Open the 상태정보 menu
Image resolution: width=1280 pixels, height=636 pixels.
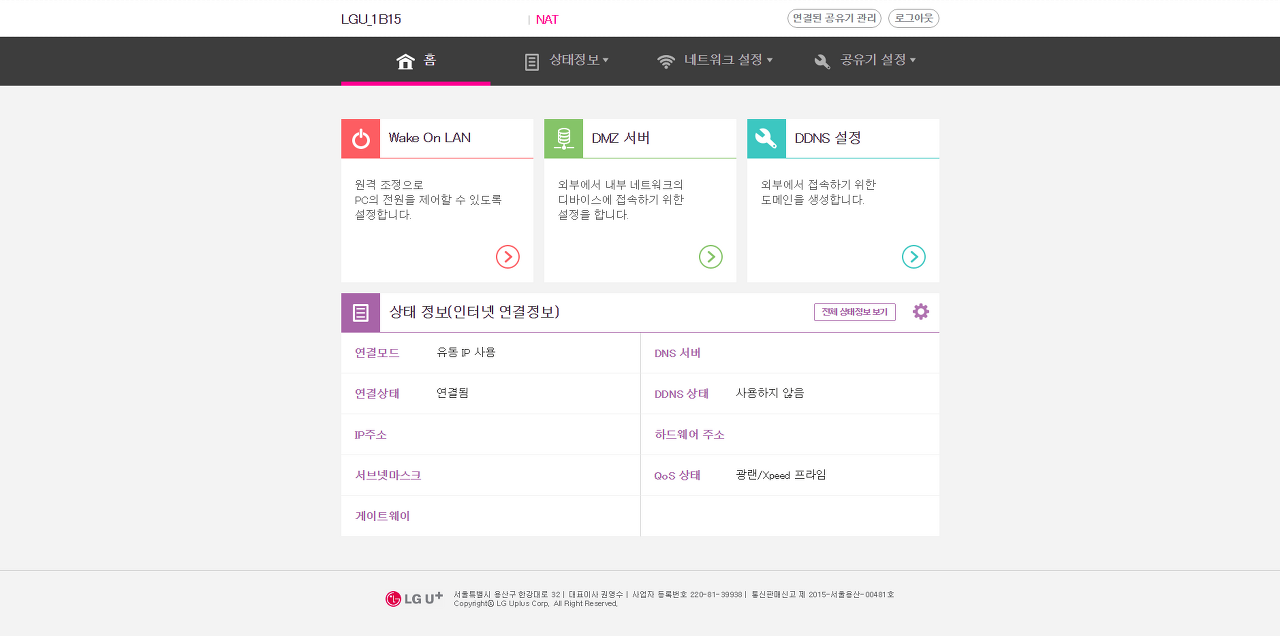[574, 60]
